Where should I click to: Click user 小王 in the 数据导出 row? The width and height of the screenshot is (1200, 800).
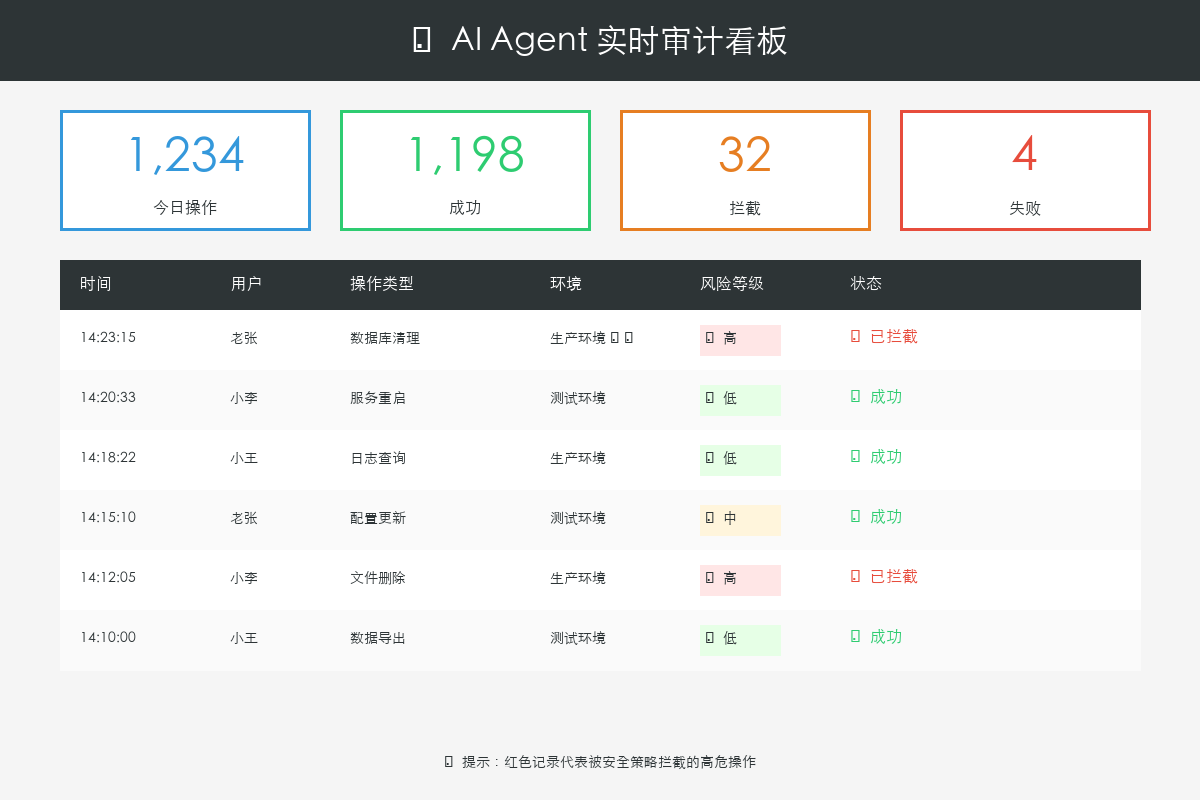[x=244, y=638]
